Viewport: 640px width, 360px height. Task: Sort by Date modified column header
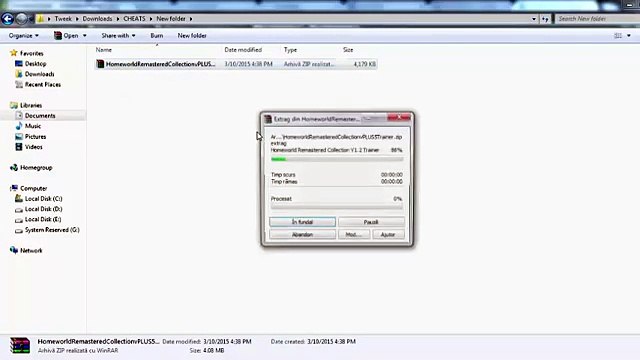243,50
